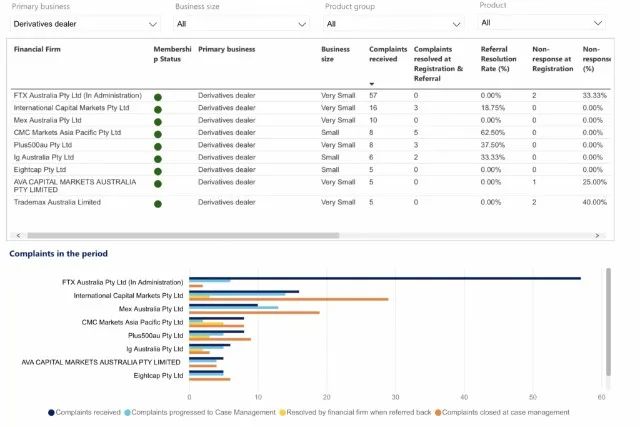Click Mex Australia status green dot
The height and width of the screenshot is (427, 640).
[158, 122]
